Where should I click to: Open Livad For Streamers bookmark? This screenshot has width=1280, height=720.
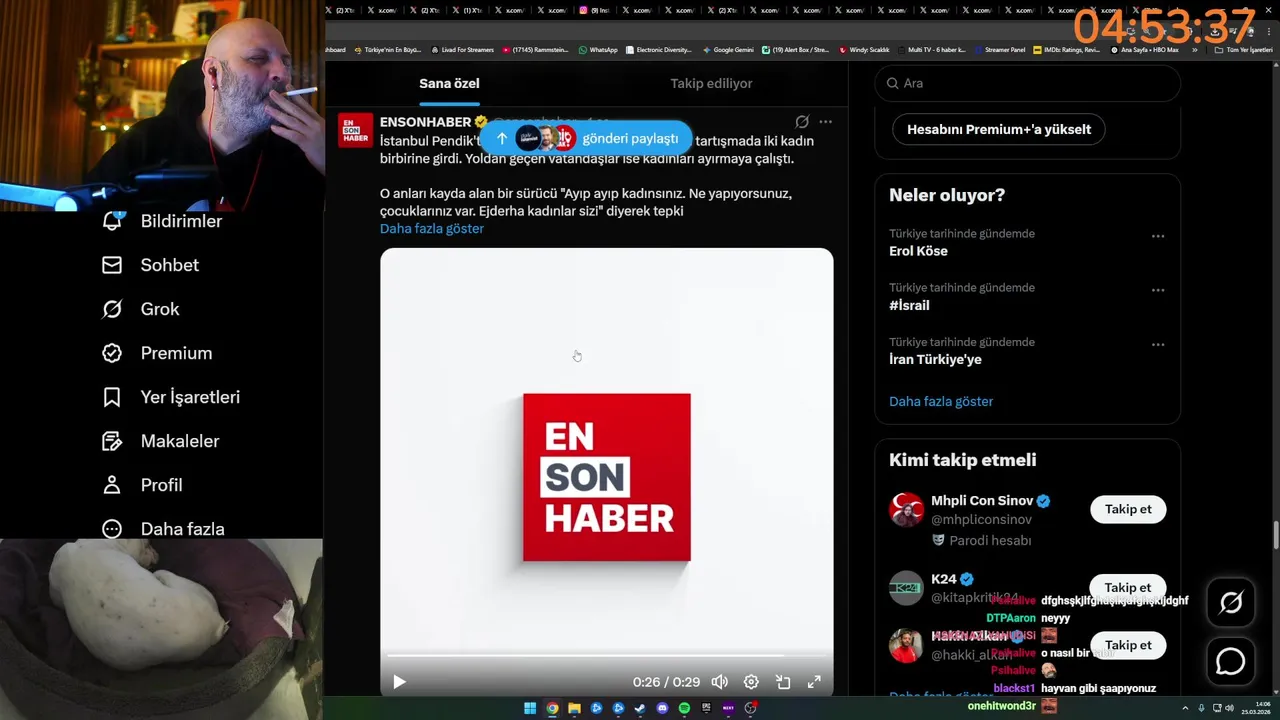coord(462,49)
